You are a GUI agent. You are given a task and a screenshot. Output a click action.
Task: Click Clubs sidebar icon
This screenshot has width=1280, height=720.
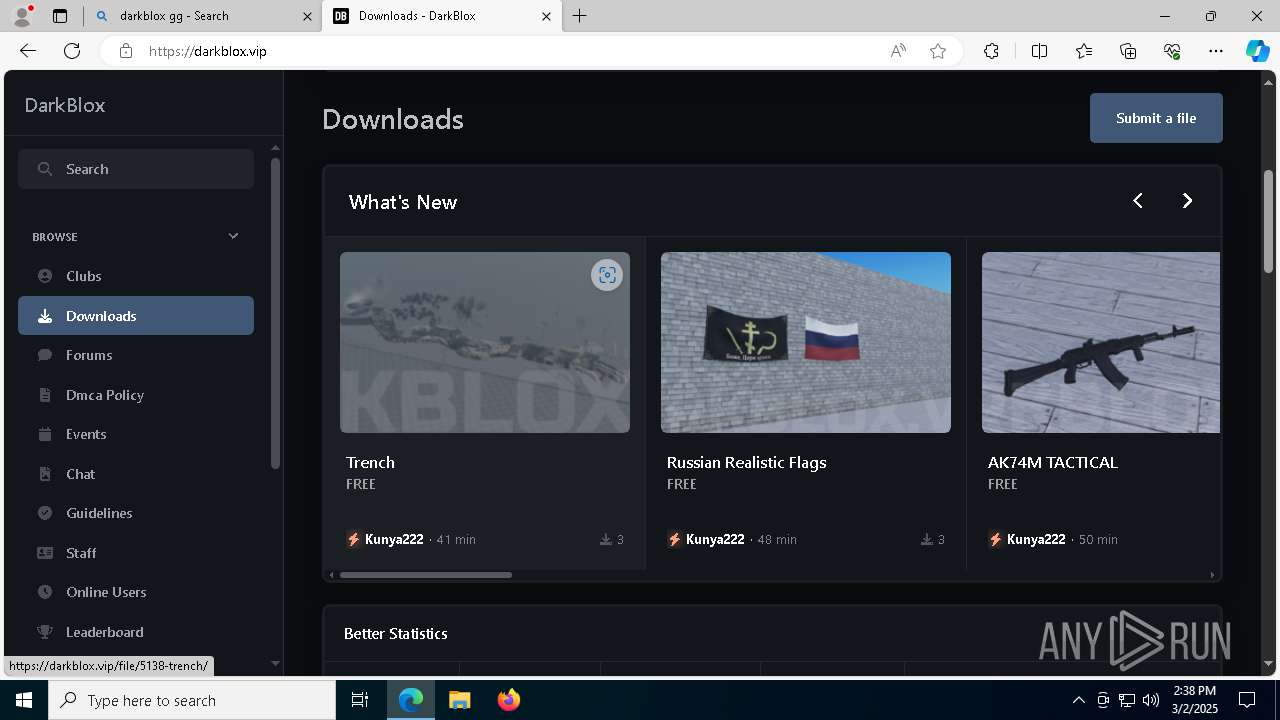point(45,276)
